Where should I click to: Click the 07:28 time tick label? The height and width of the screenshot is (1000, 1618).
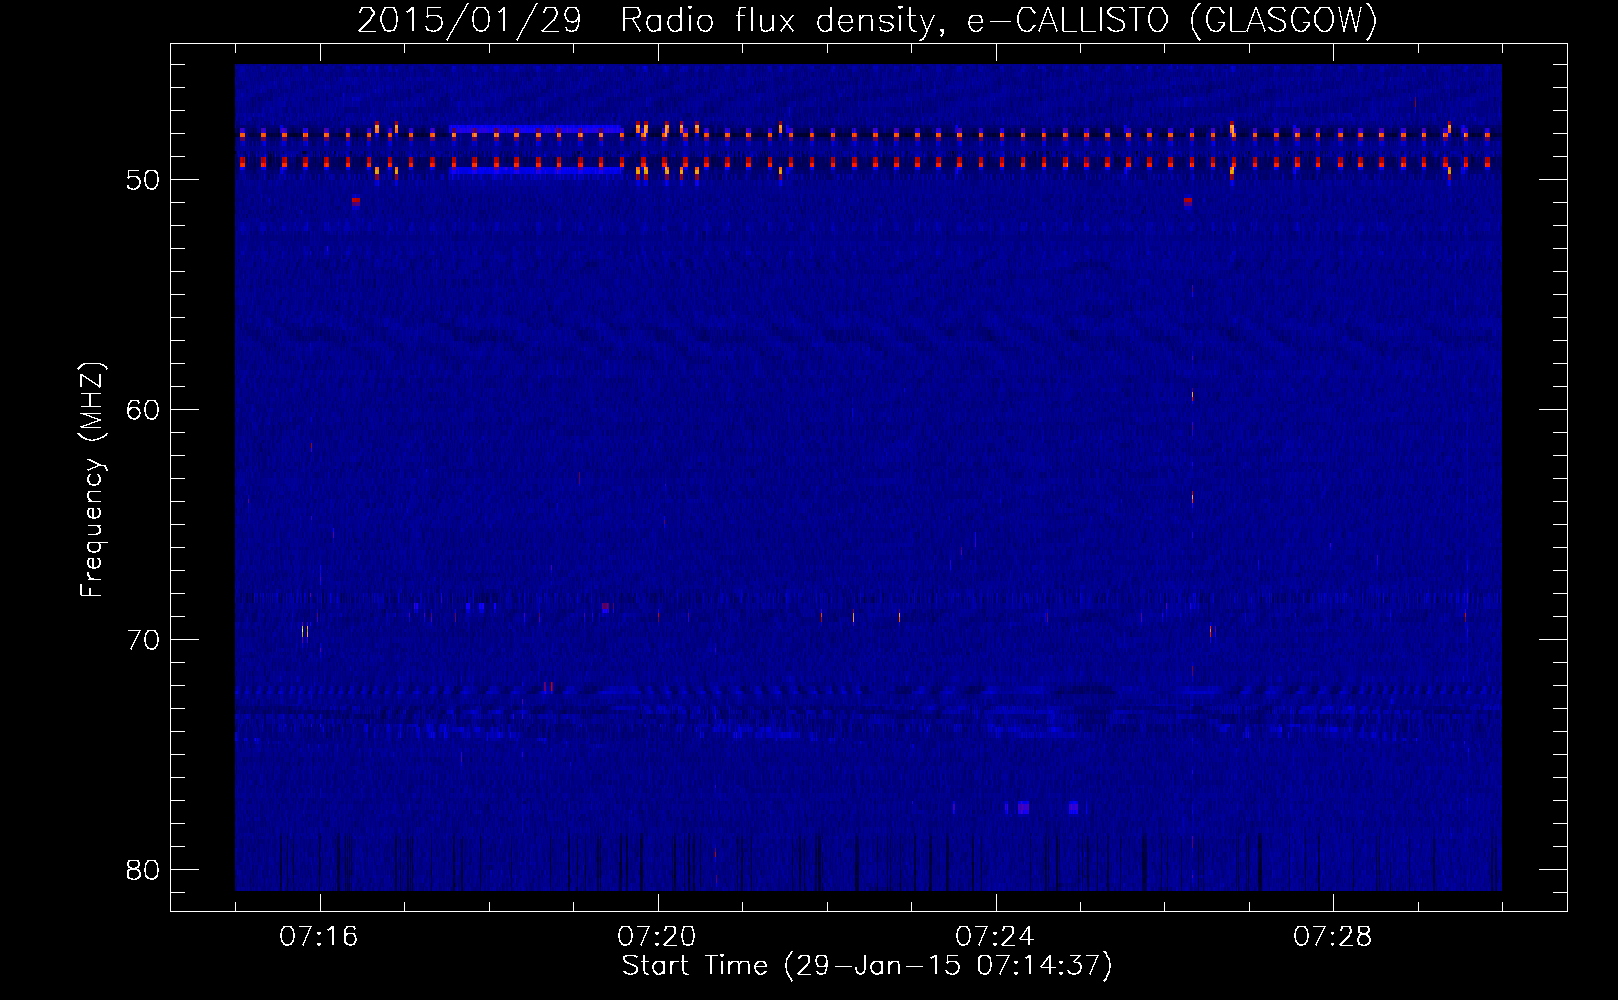tap(1333, 937)
